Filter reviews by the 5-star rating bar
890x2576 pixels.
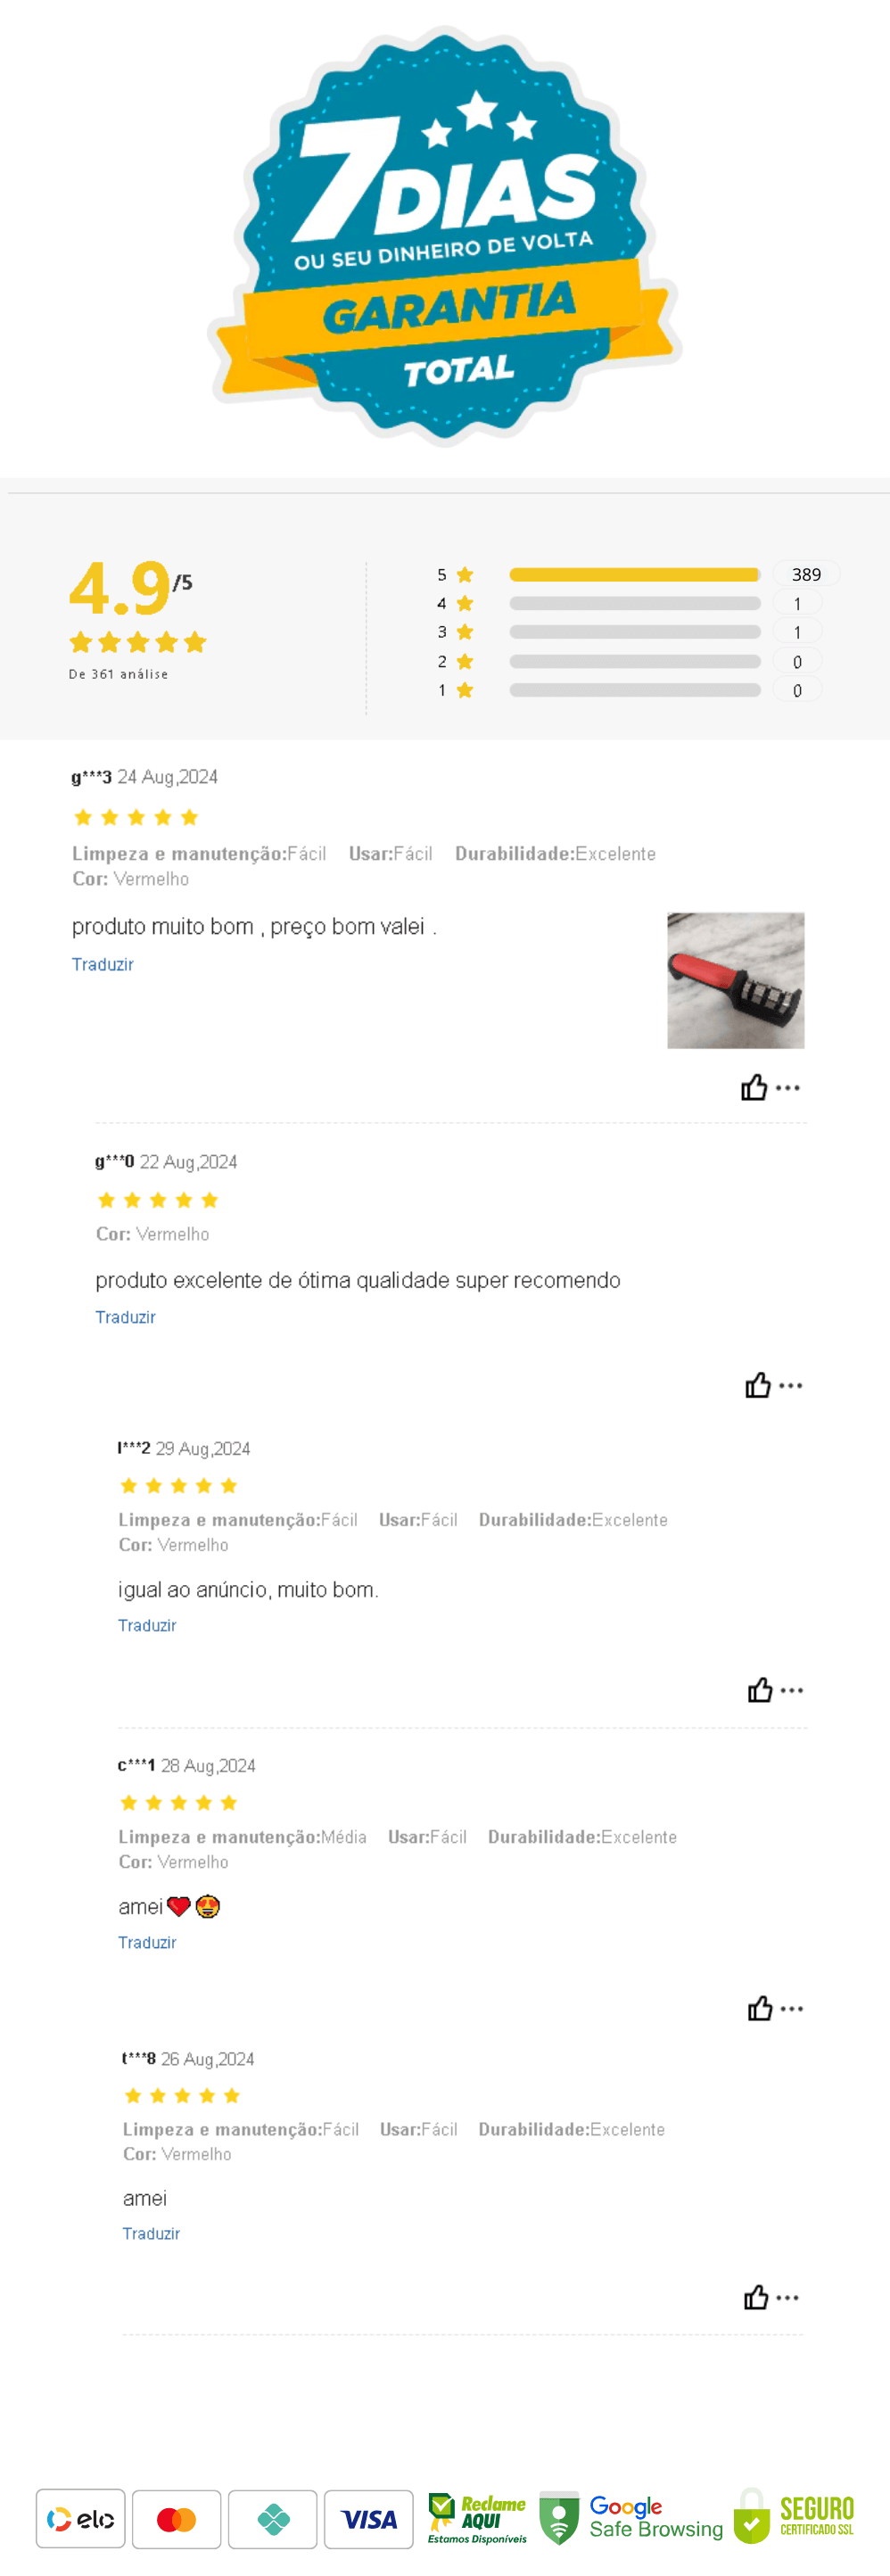pos(634,574)
